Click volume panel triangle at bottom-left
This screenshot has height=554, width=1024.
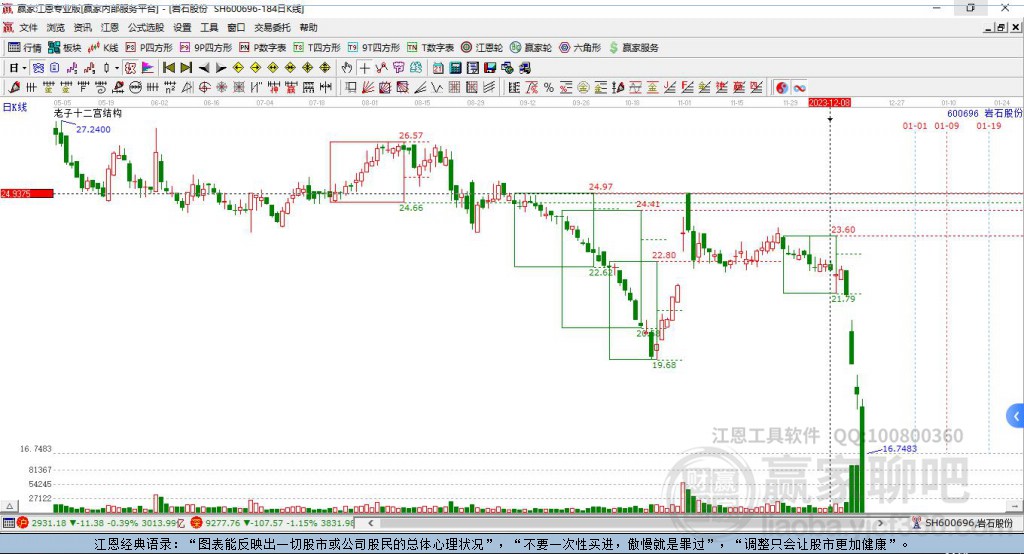point(9,506)
